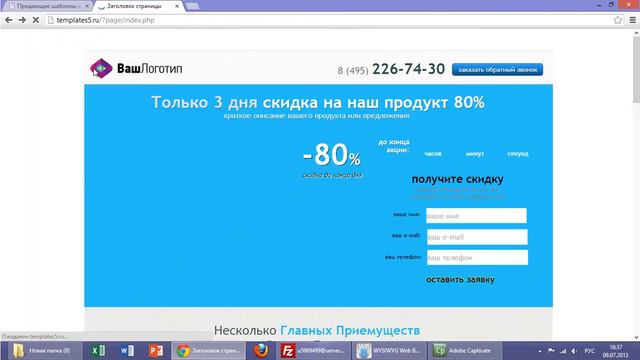Click the -80% discount text
Screen dimensions: 640x360
click(332, 155)
